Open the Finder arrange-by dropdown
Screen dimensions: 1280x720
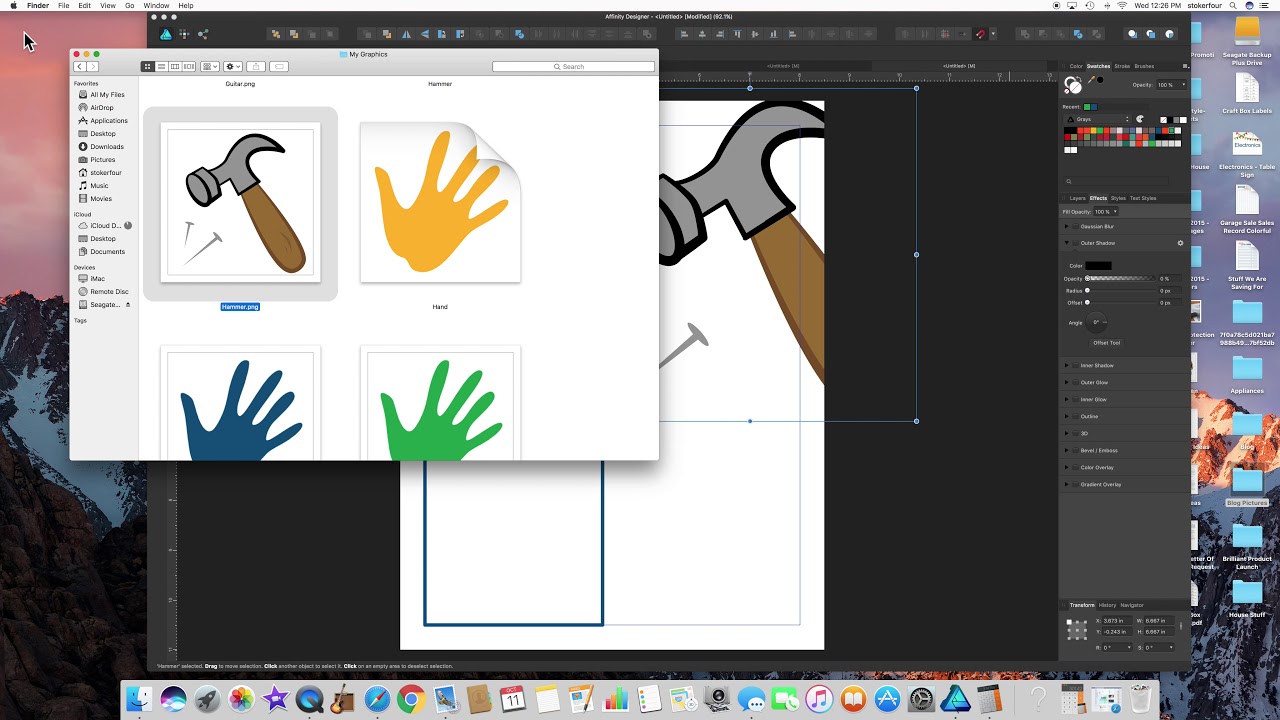[x=210, y=67]
